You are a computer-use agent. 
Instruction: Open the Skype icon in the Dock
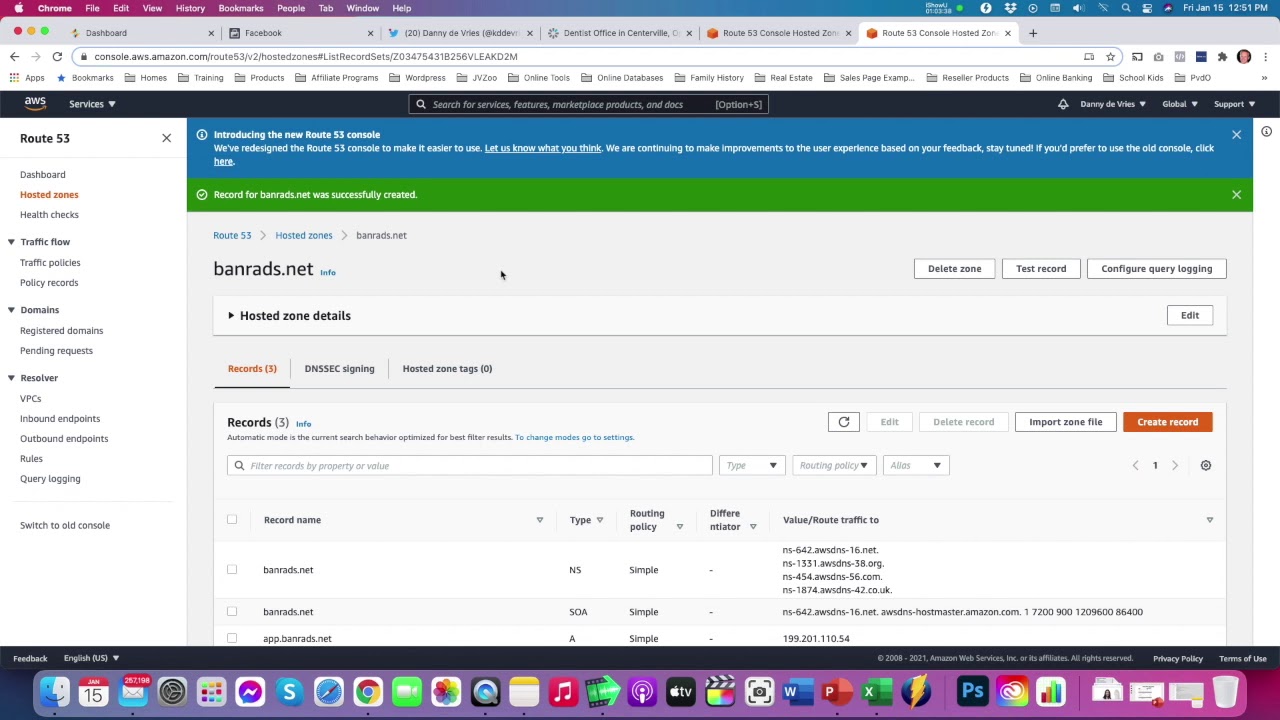[289, 691]
